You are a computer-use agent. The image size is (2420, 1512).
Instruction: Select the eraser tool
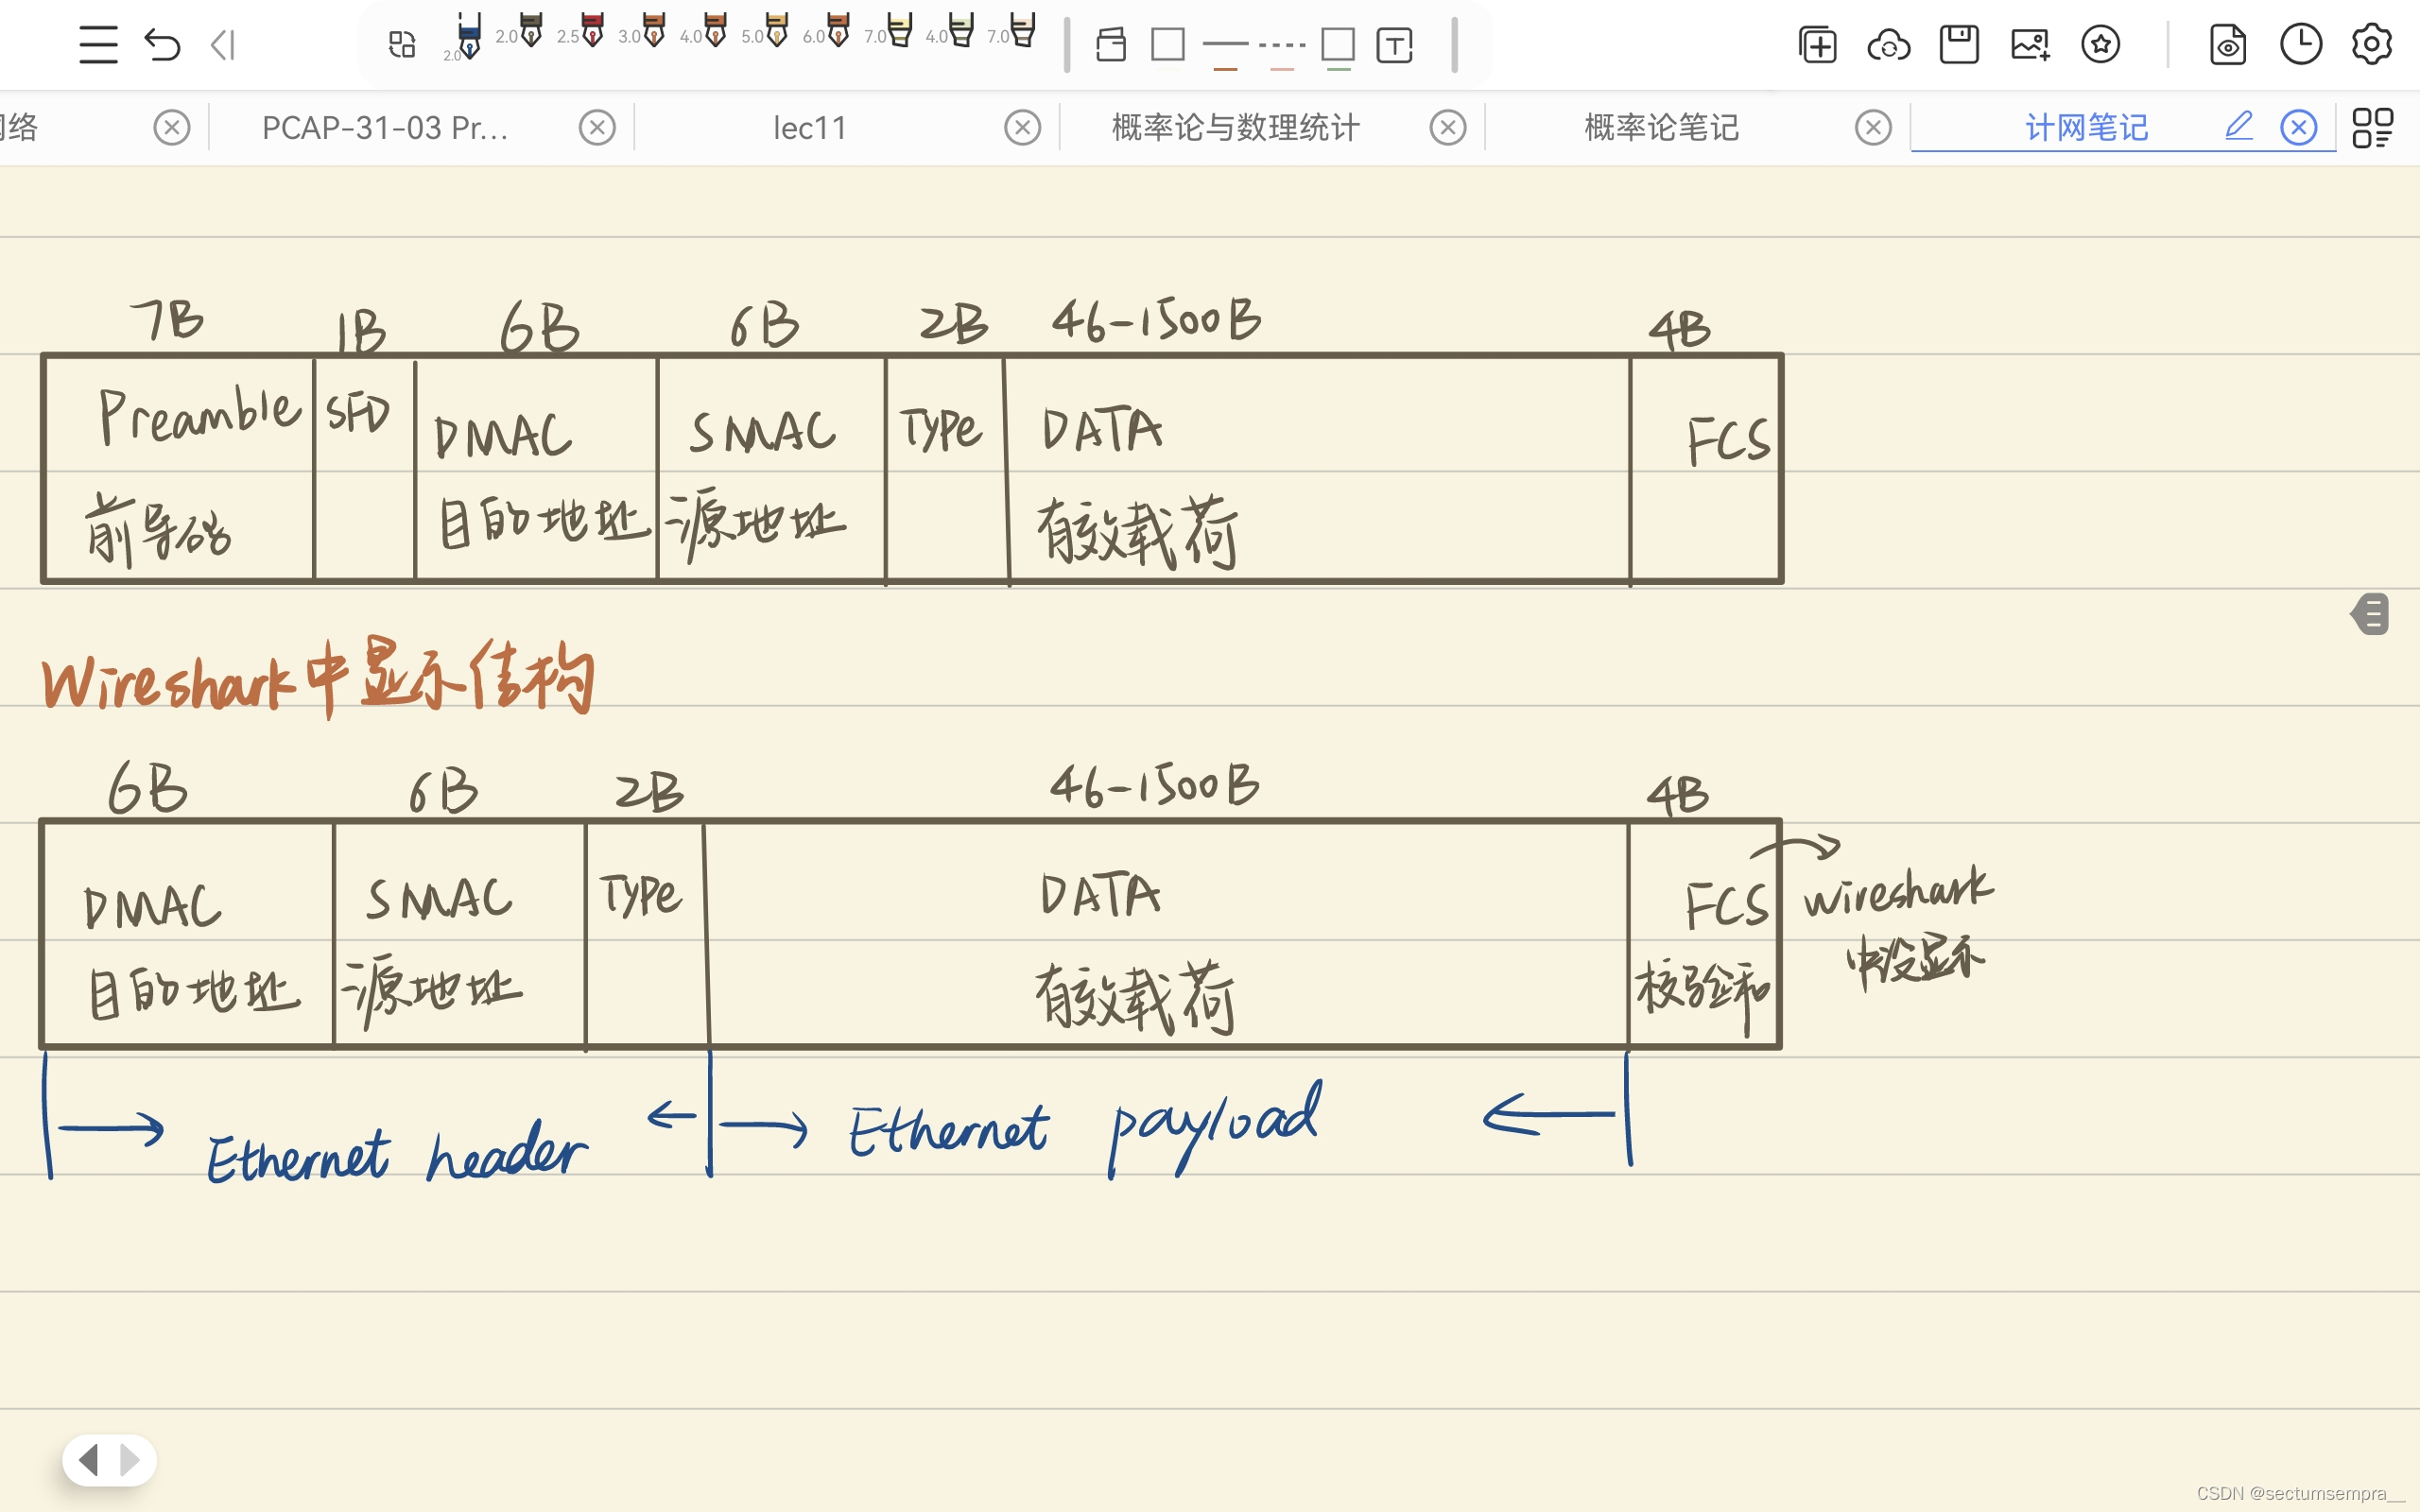(1111, 45)
